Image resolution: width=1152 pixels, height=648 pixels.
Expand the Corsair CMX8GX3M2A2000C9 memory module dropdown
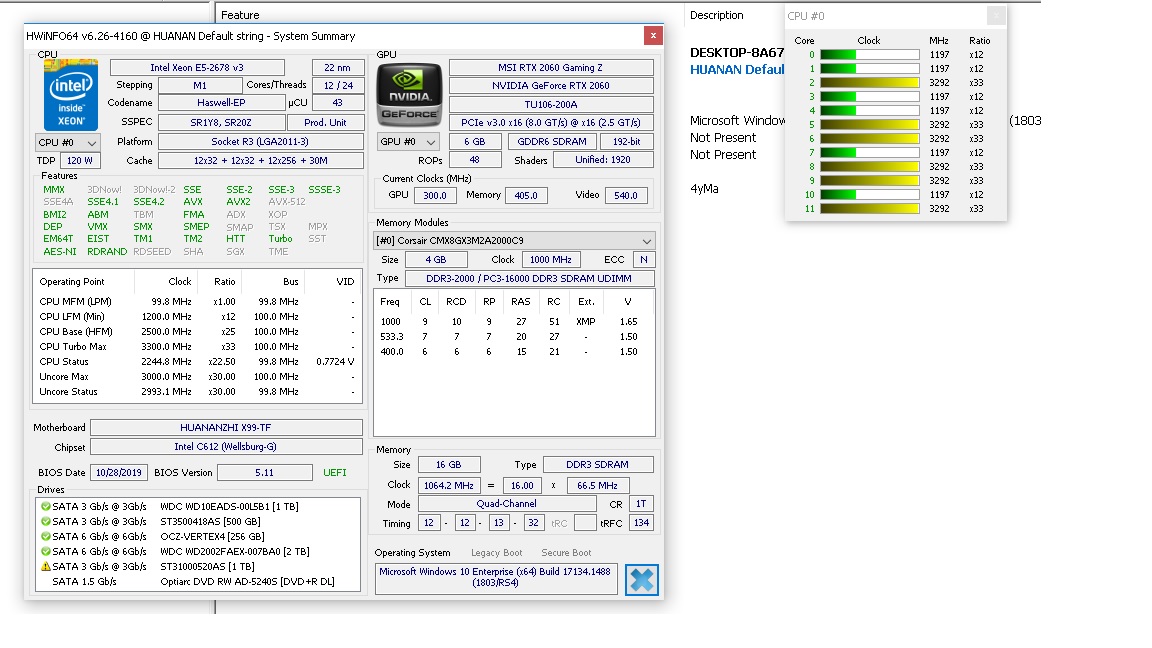pyautogui.click(x=514, y=241)
